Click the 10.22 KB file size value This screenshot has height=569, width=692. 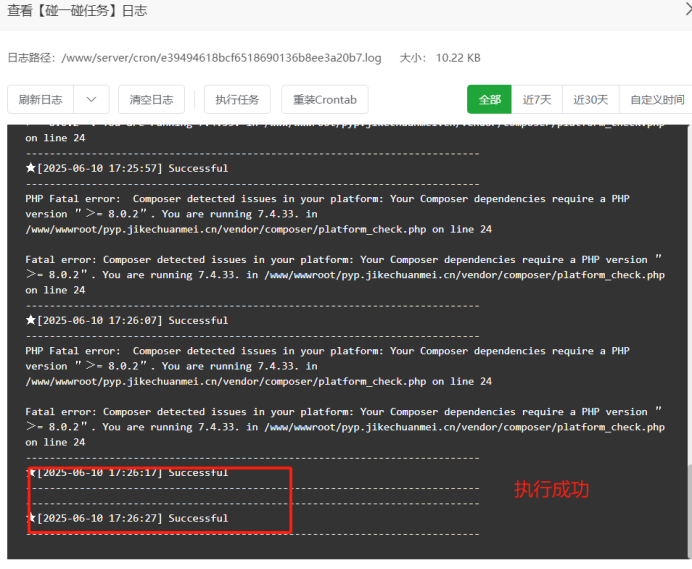[x=458, y=58]
